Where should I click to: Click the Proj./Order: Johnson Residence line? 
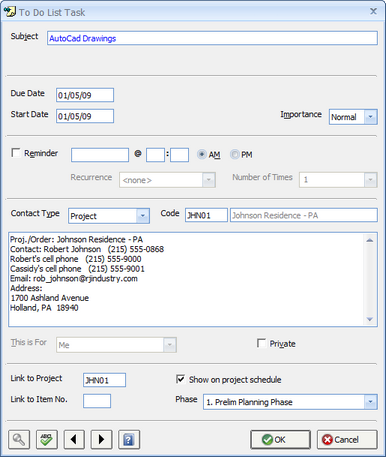(76, 239)
